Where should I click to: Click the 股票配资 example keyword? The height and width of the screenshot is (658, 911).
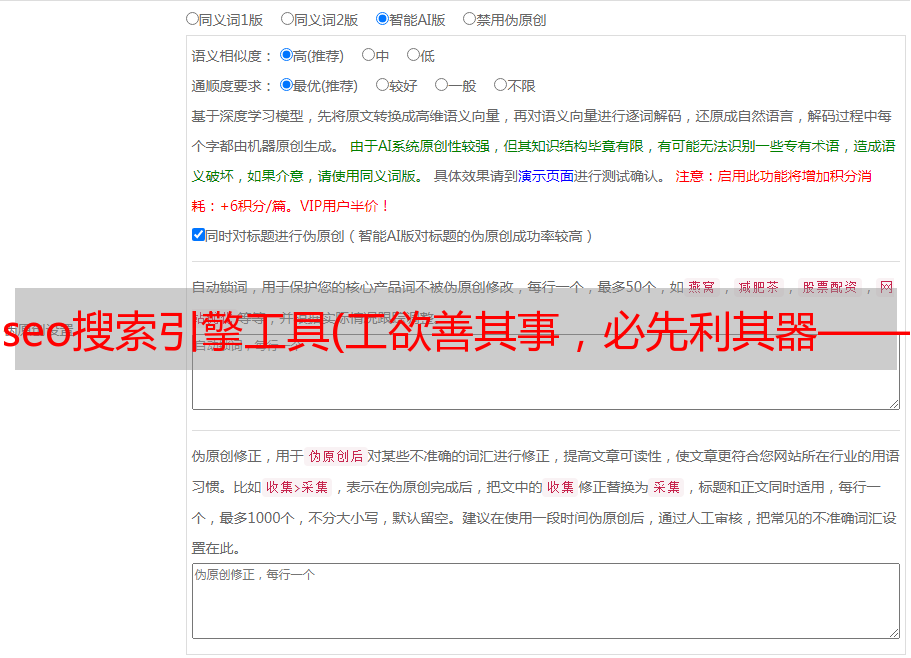pyautogui.click(x=829, y=287)
